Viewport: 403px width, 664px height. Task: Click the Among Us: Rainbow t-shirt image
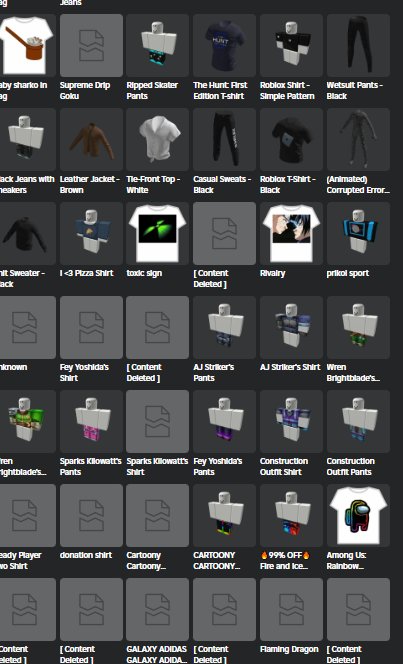pos(358,515)
